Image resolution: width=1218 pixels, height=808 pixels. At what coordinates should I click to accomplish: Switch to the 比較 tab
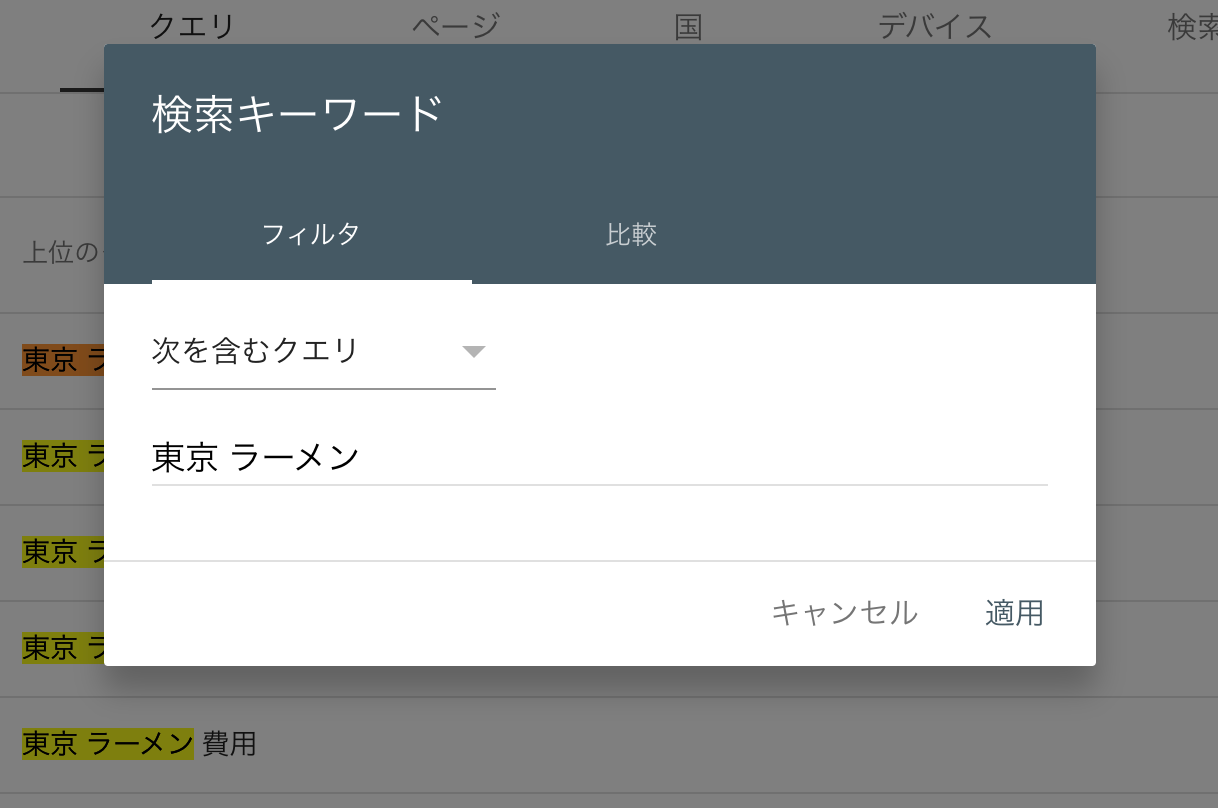(x=631, y=234)
